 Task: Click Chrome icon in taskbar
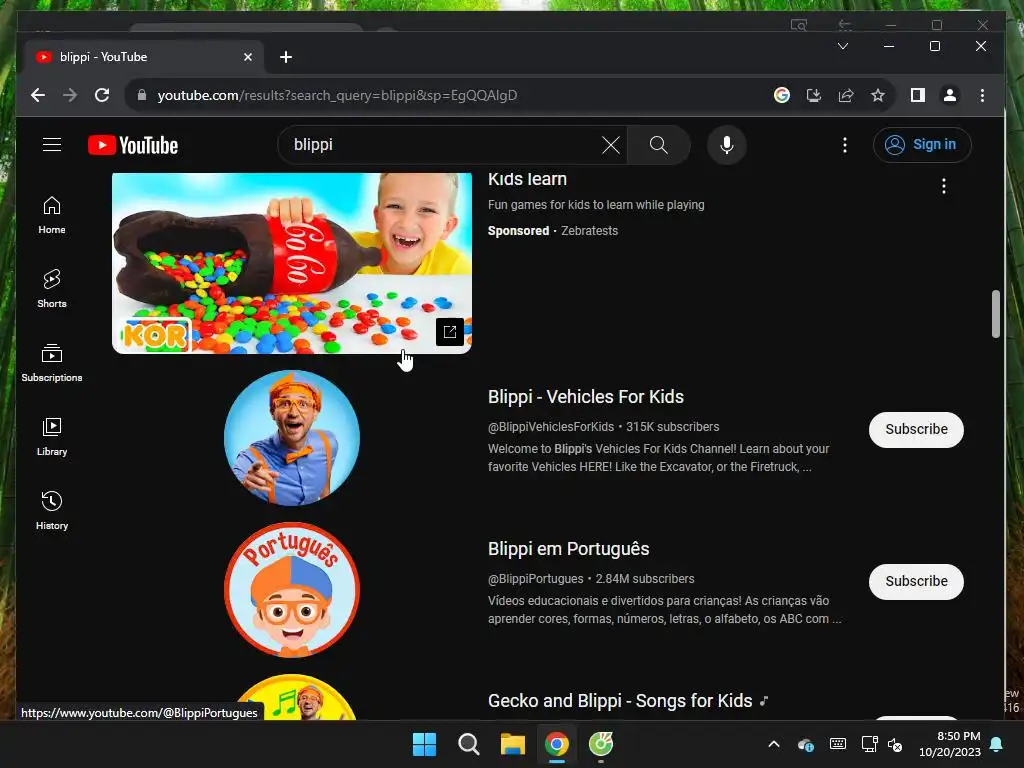point(556,744)
